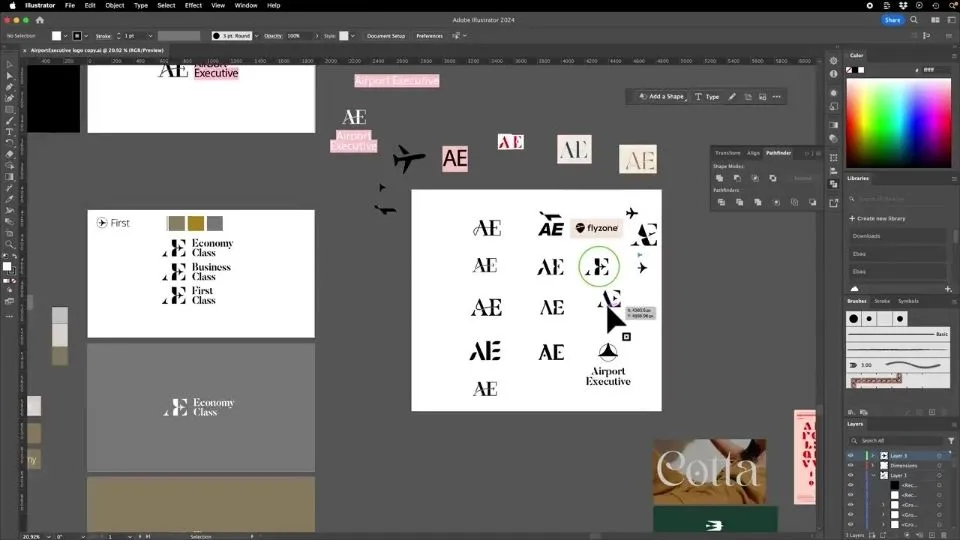Viewport: 960px width, 540px height.
Task: Switch to the Symbols tab
Action: pyautogui.click(x=908, y=301)
